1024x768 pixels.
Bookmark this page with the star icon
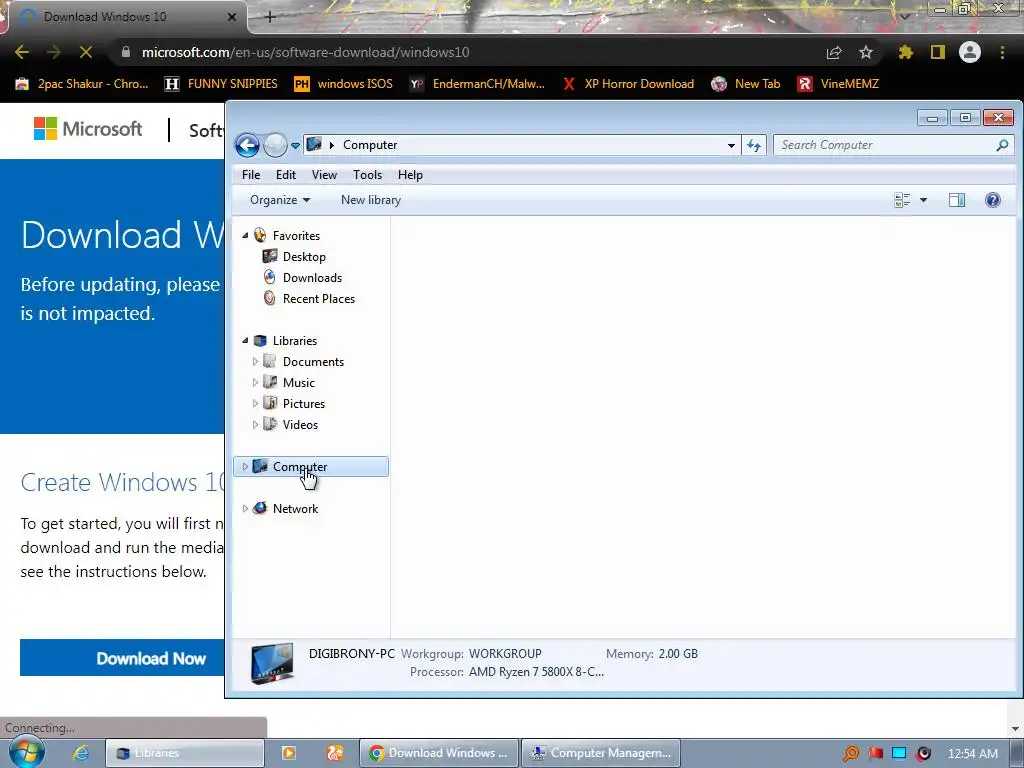pyautogui.click(x=866, y=52)
